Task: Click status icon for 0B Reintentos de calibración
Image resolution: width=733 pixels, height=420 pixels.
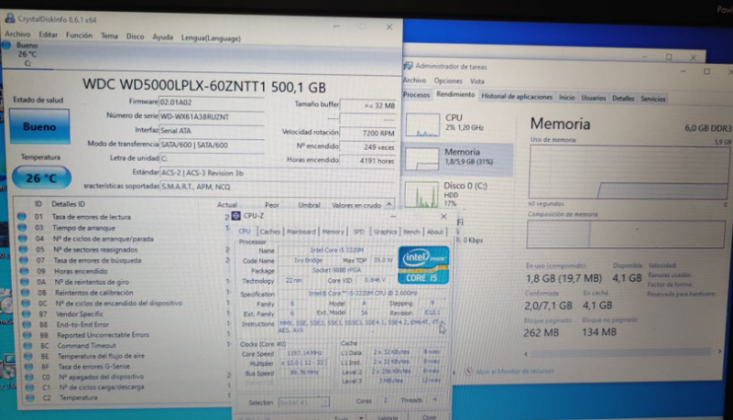Action: click(25, 292)
